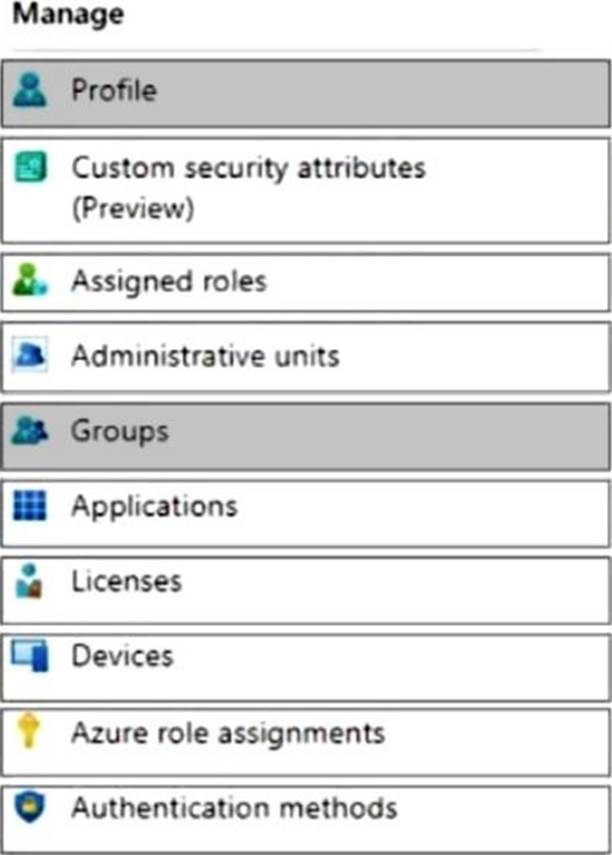This screenshot has height=855, width=612.
Task: Click the Administrative units icon
Action: point(28,357)
